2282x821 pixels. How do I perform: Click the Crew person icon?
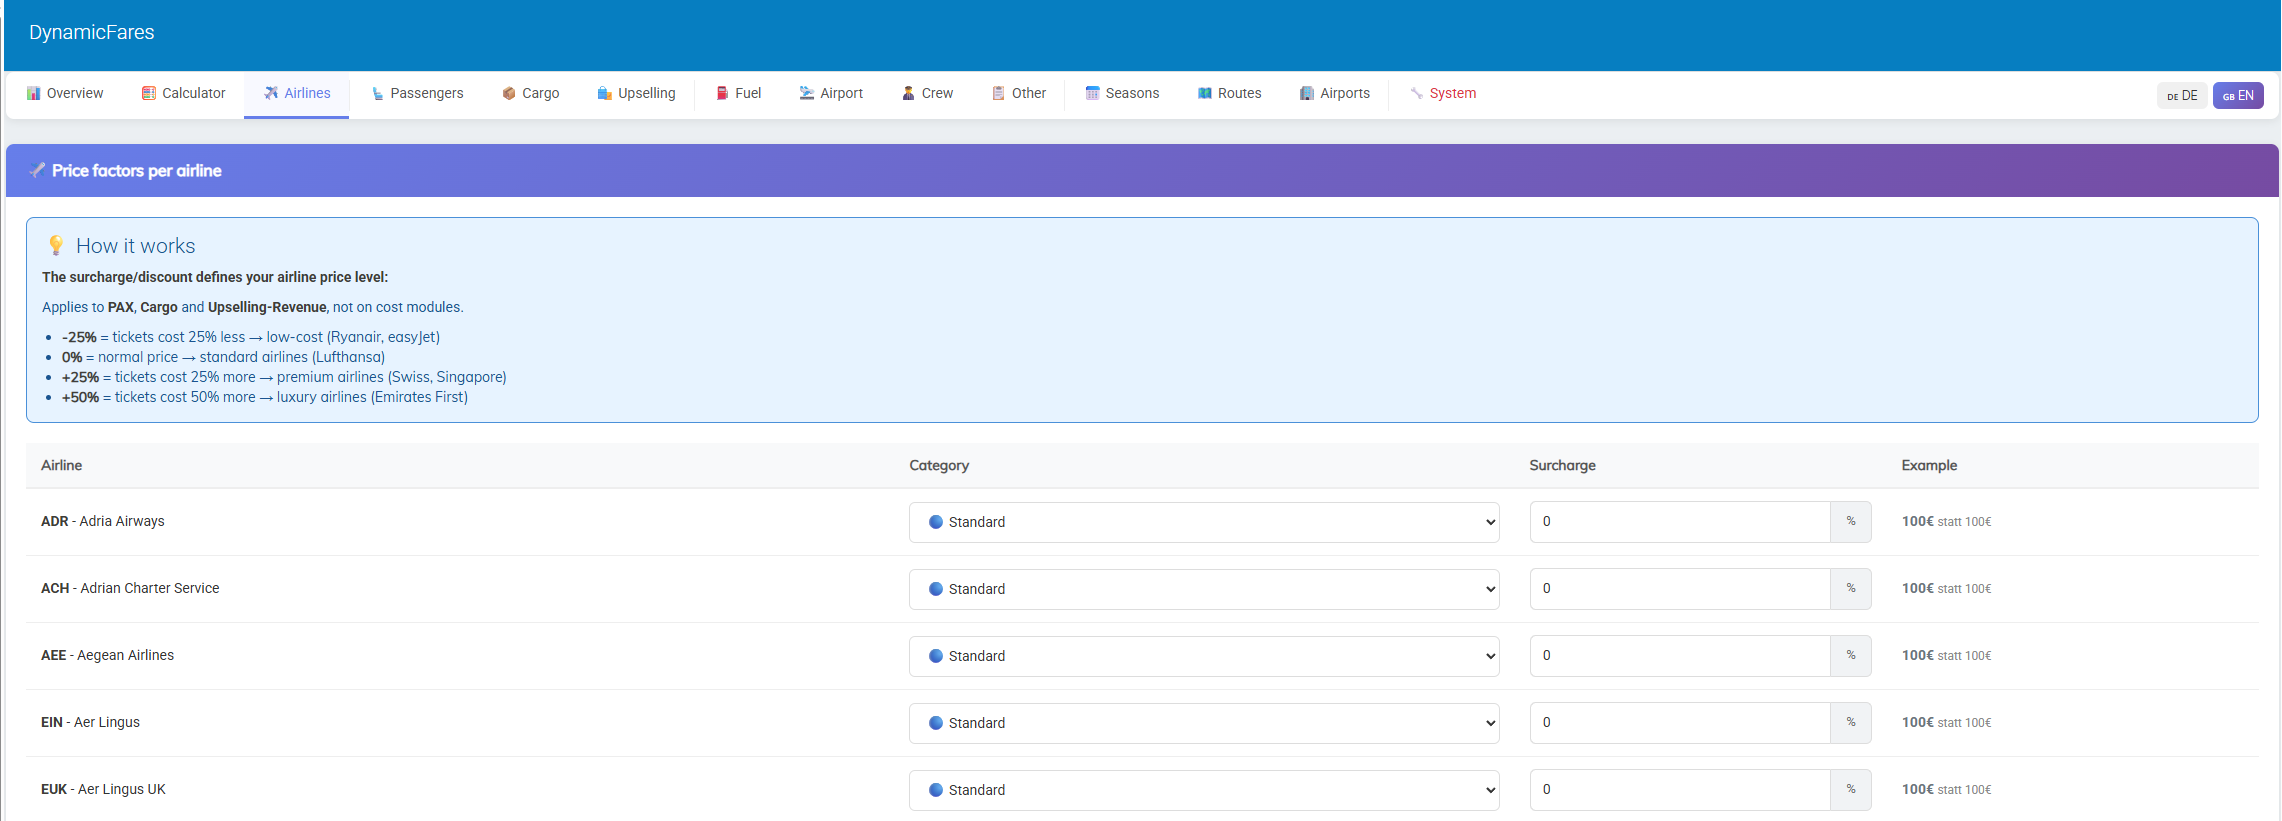click(908, 93)
